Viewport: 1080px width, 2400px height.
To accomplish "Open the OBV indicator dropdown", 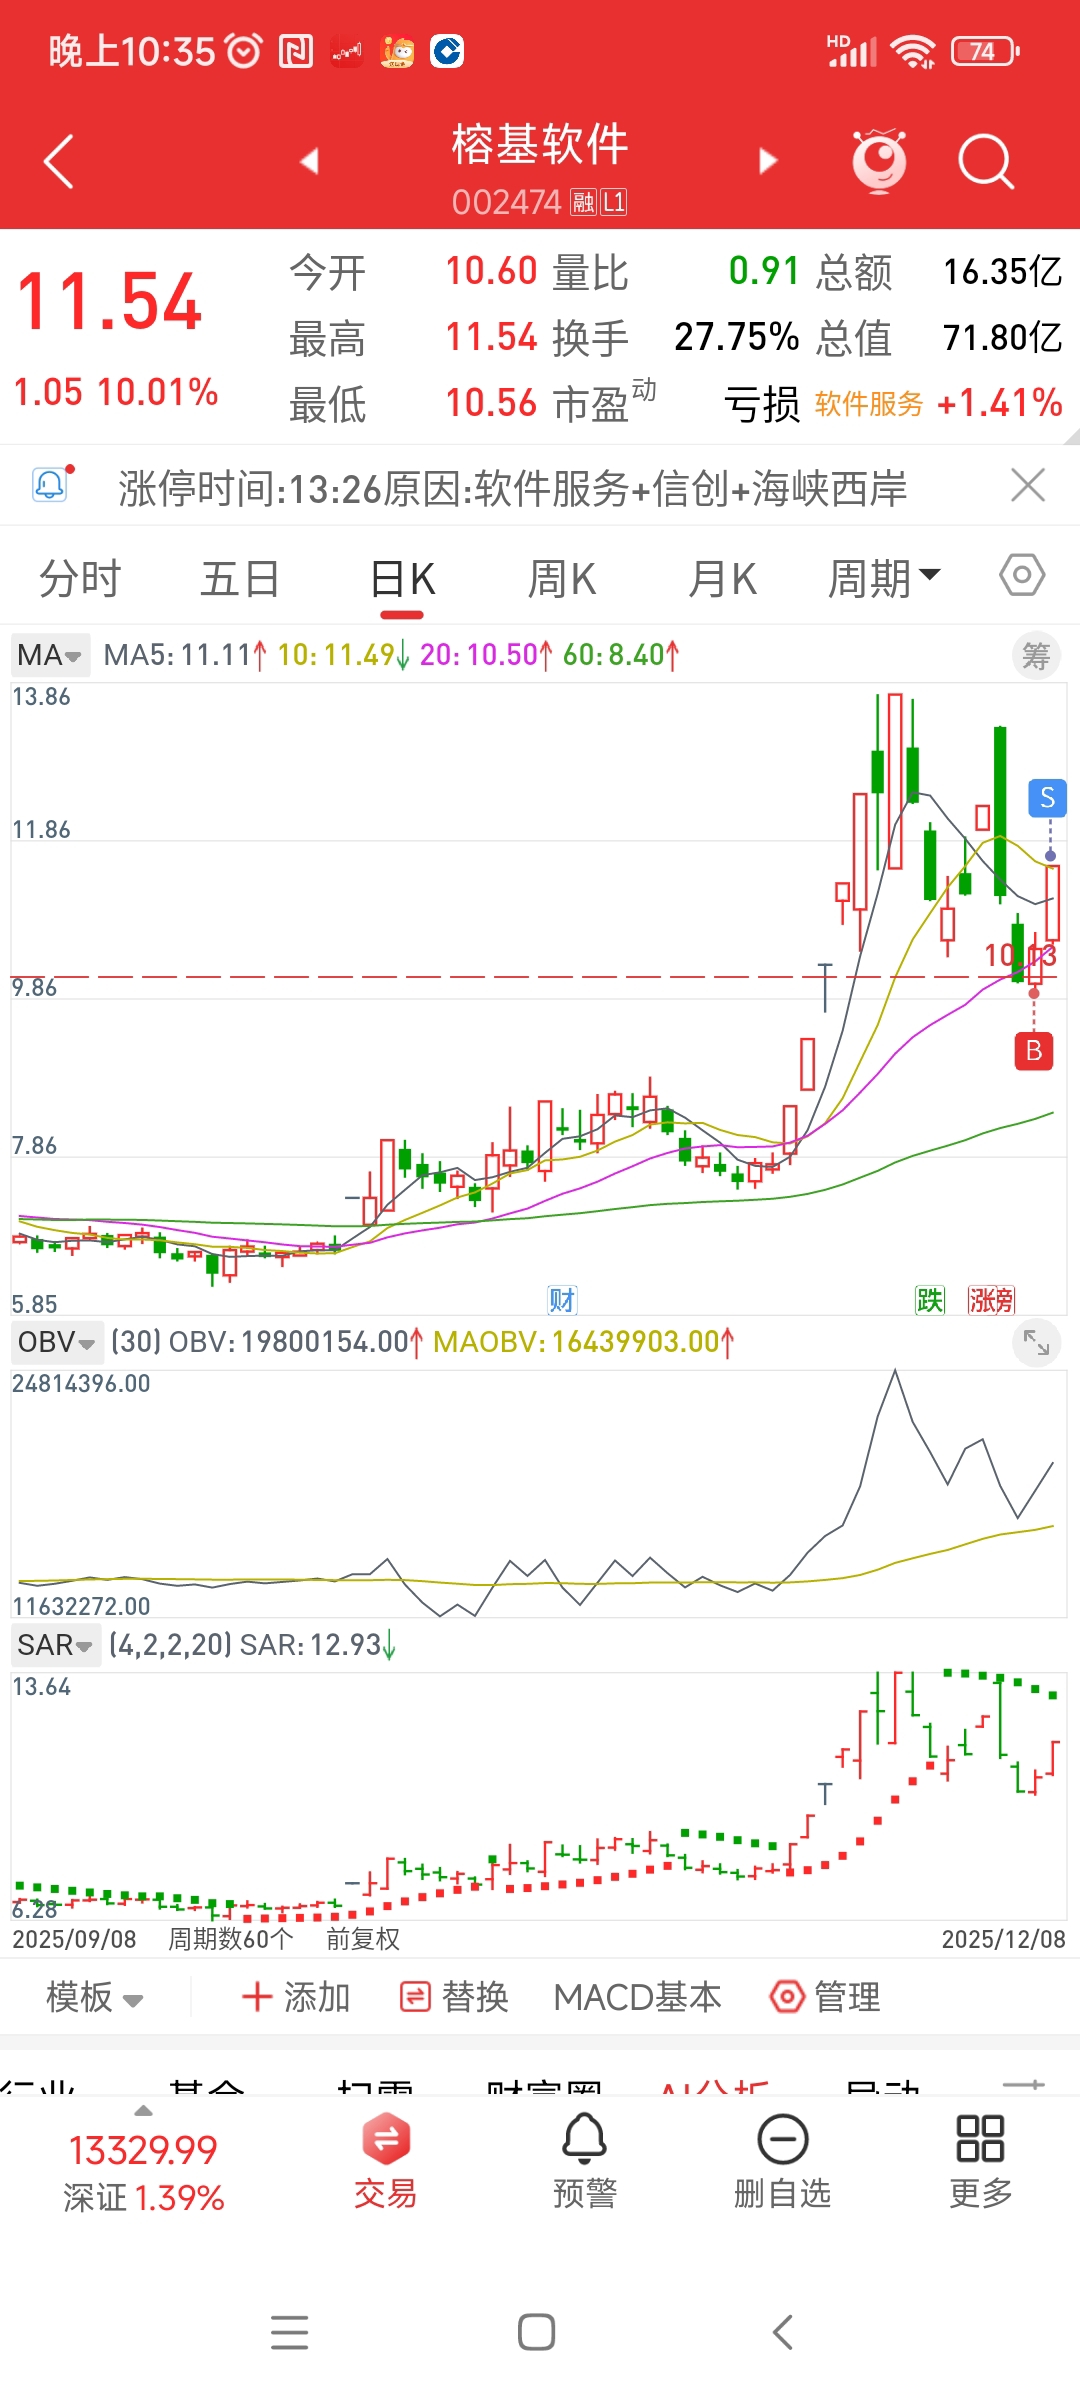I will (56, 1342).
